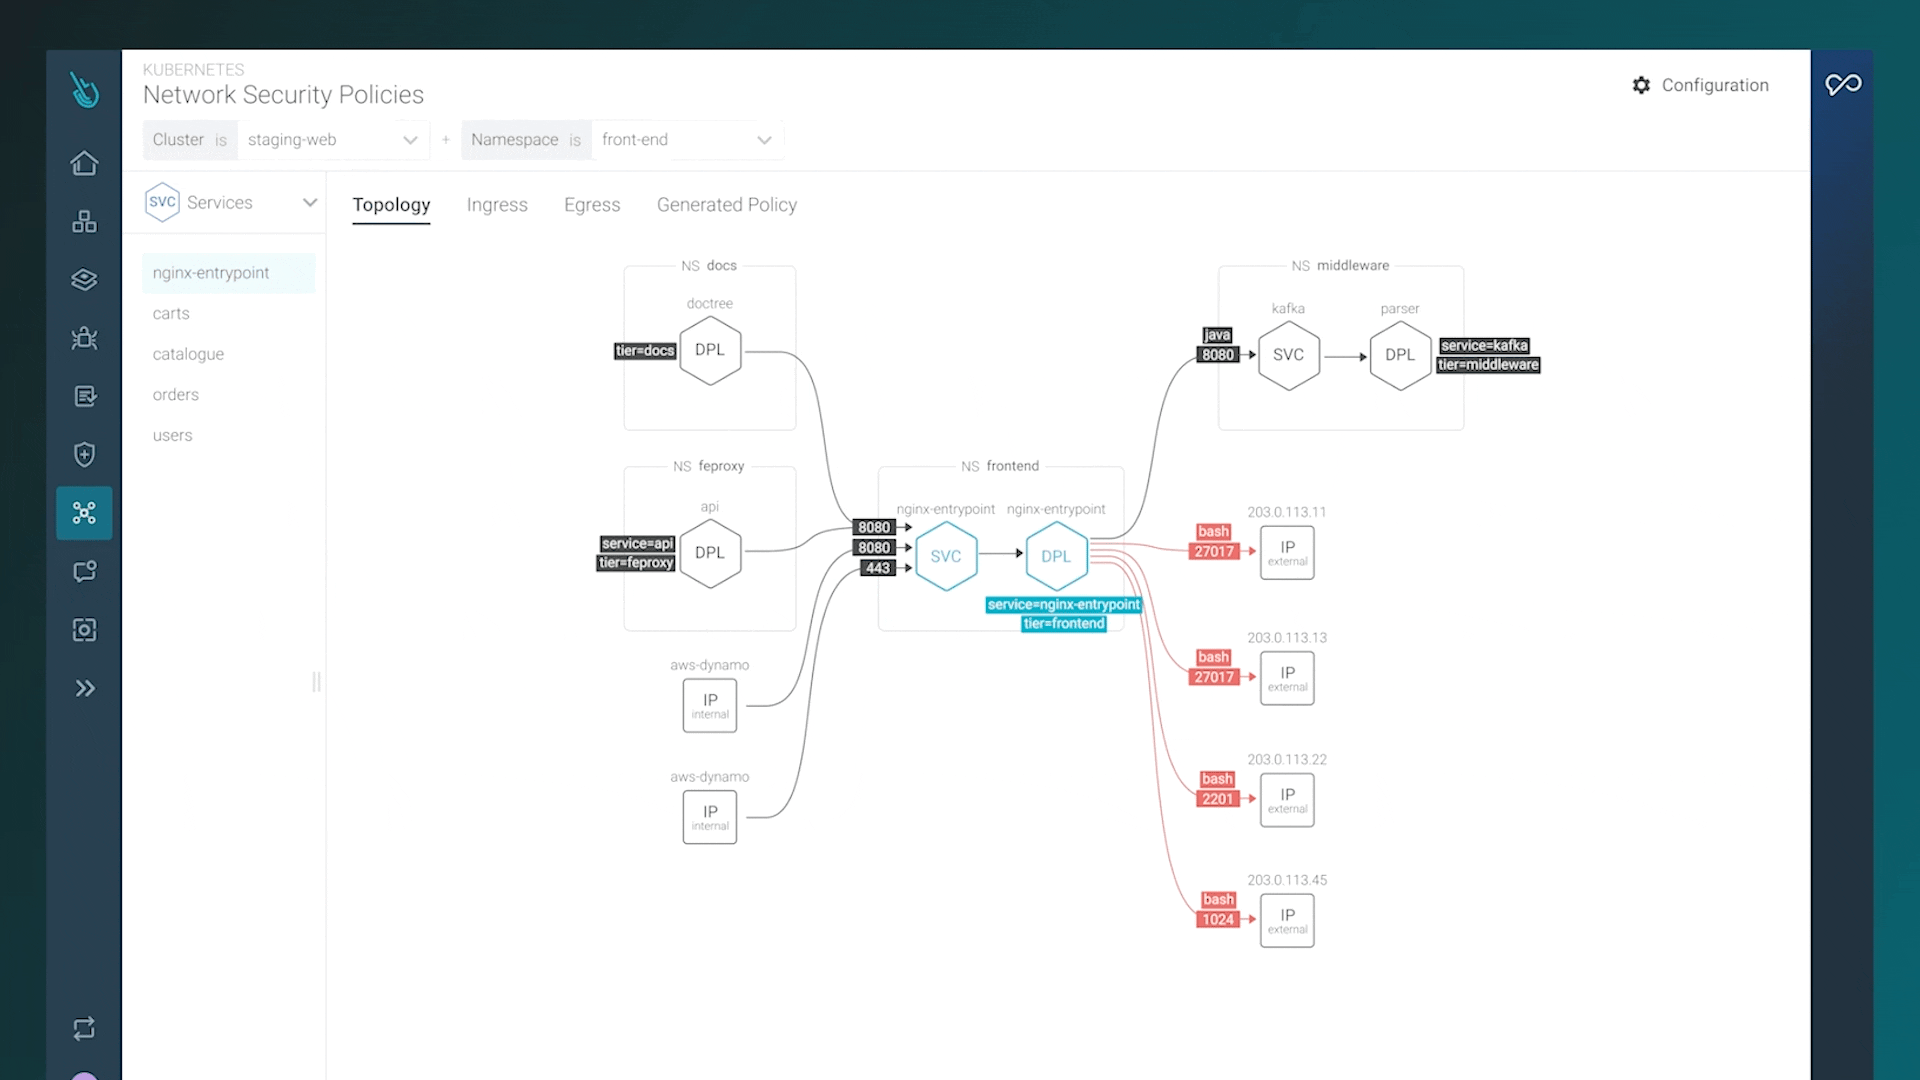1920x1080 pixels.
Task: Open Configuration settings
Action: coord(1700,85)
